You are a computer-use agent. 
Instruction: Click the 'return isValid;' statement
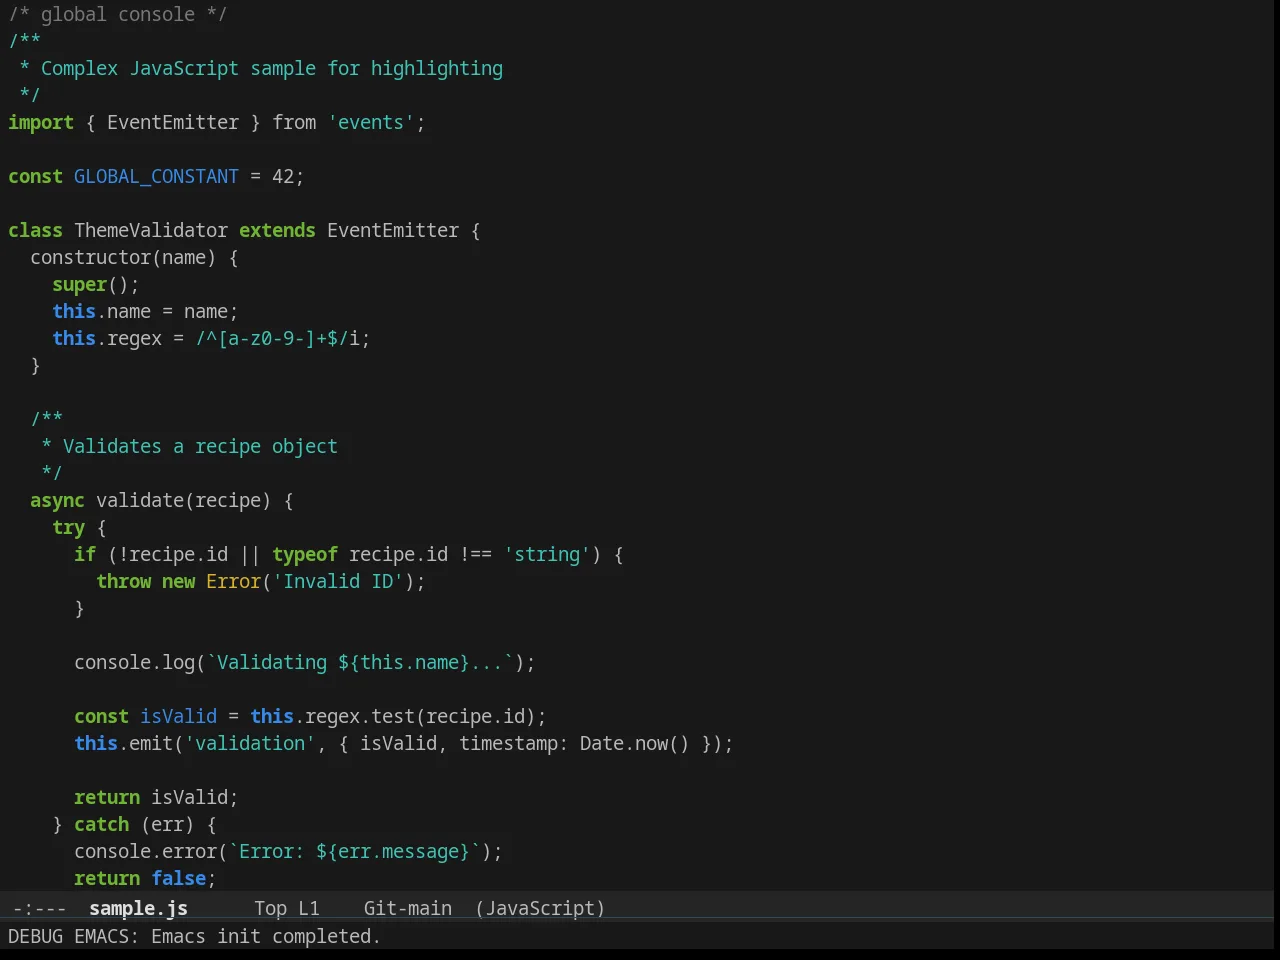(x=156, y=797)
